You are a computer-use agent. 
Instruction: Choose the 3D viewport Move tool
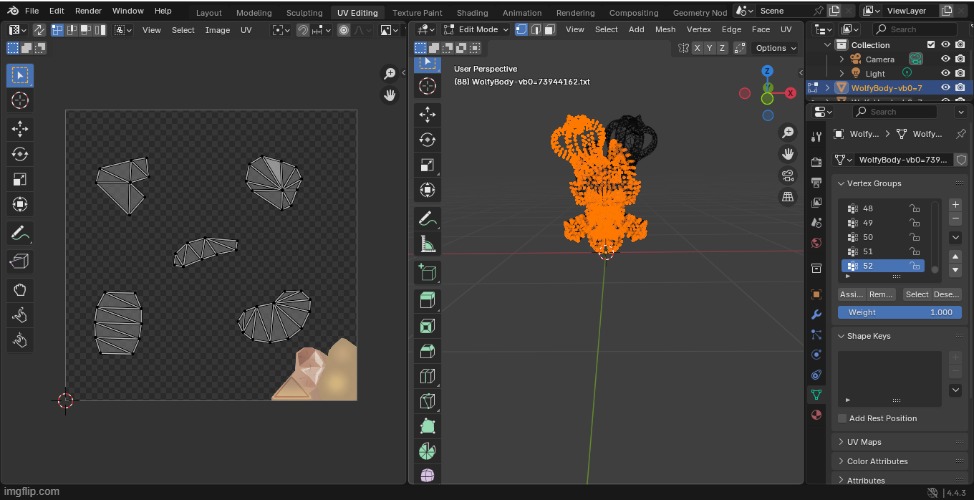tap(427, 114)
